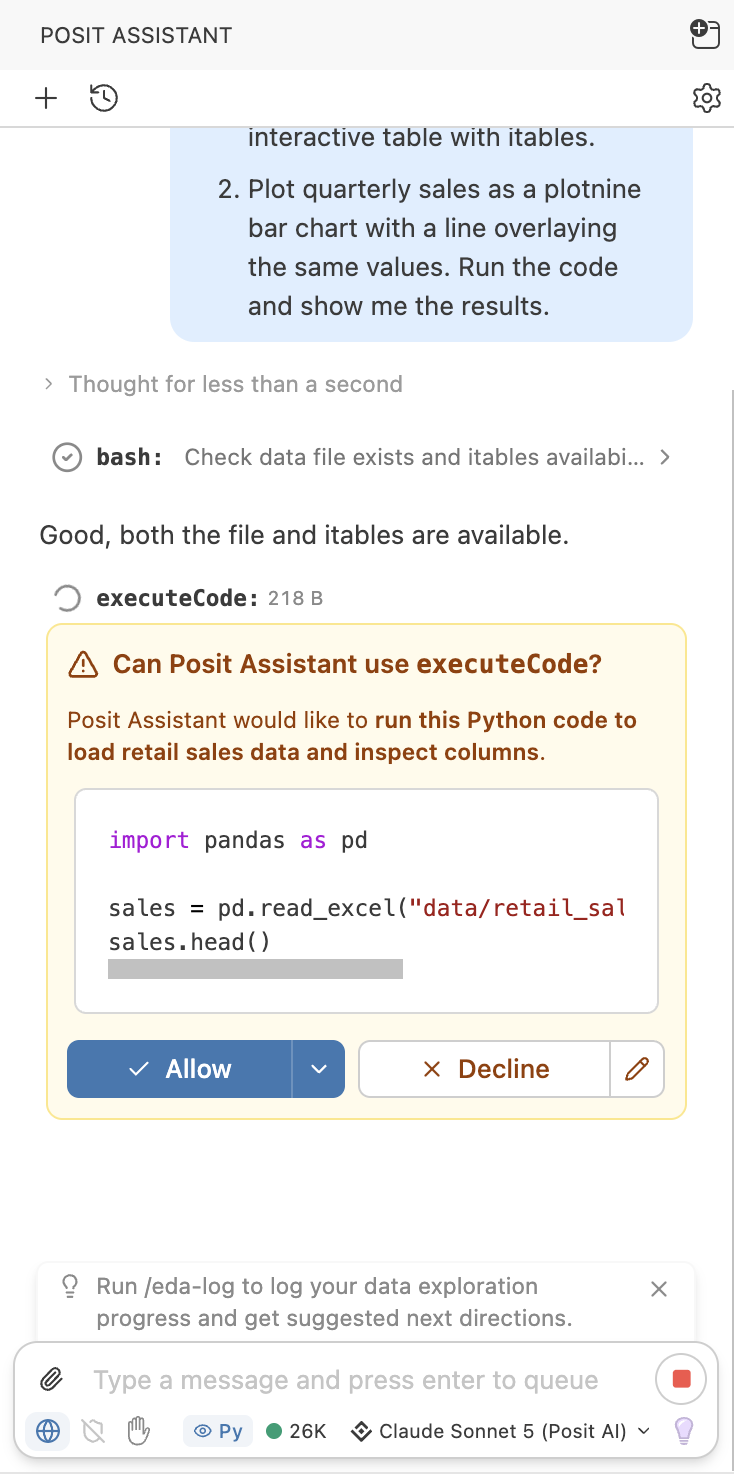The height and width of the screenshot is (1474, 734).
Task: Click the 'Plot quarterly sales as a plotnine' message text
Action: point(444,189)
